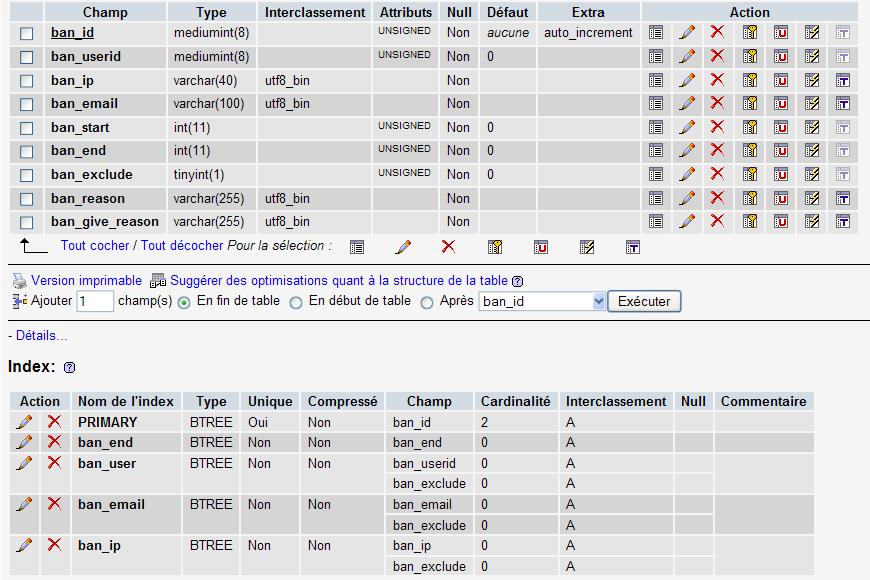Check the ban_userid row checkbox
Image resolution: width=870 pixels, height=580 pixels.
coord(27,57)
